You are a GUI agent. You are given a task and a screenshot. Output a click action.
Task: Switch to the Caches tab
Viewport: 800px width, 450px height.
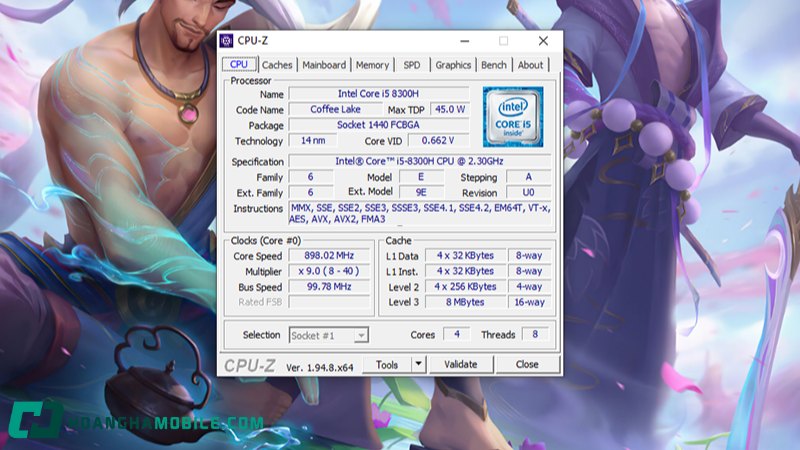(277, 65)
